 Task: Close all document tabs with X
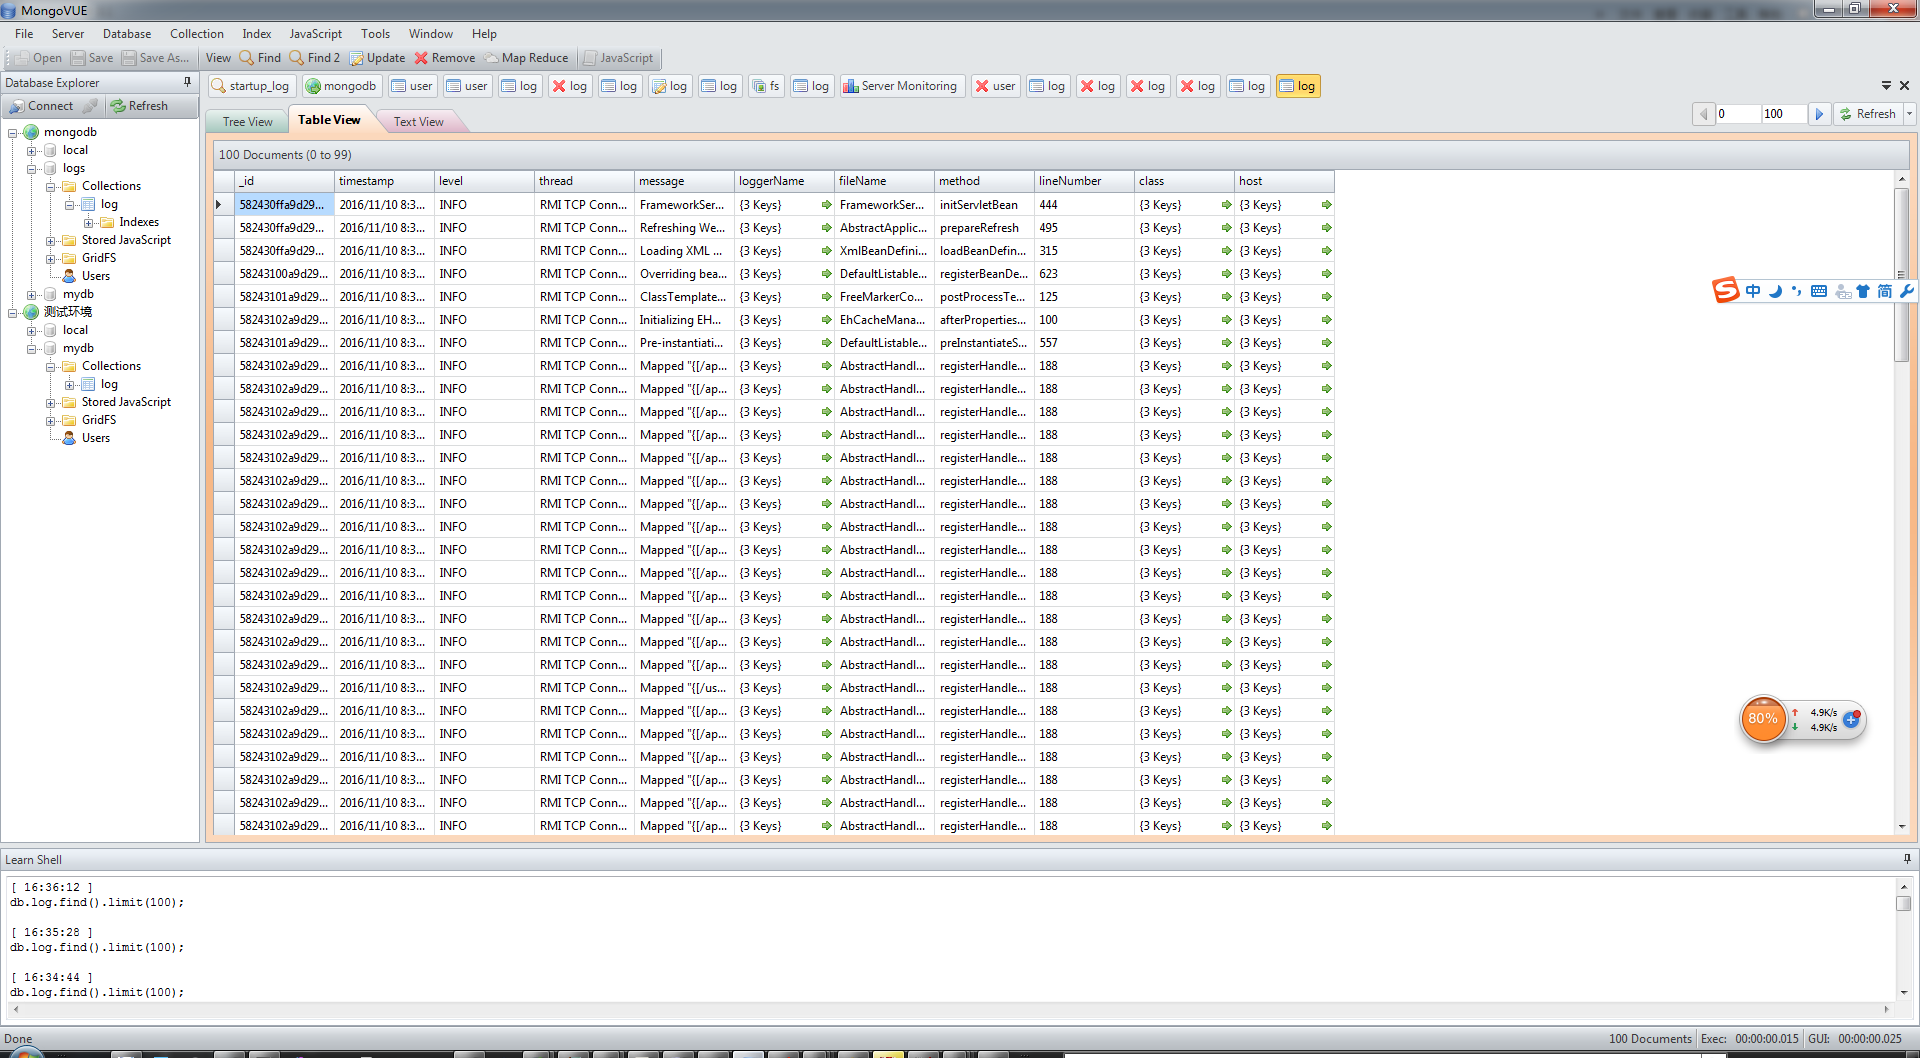point(1904,86)
